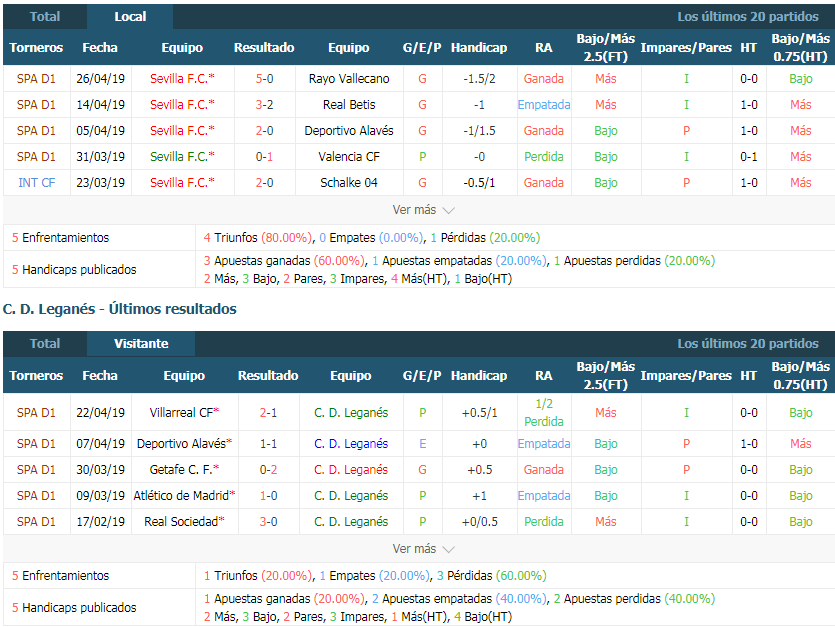Click the Fecha header in Sevilla table

(100, 48)
